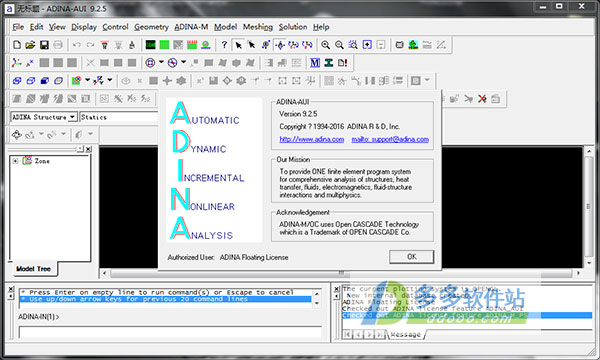The width and height of the screenshot is (600, 360).
Task: Open the Control menu
Action: (115, 27)
